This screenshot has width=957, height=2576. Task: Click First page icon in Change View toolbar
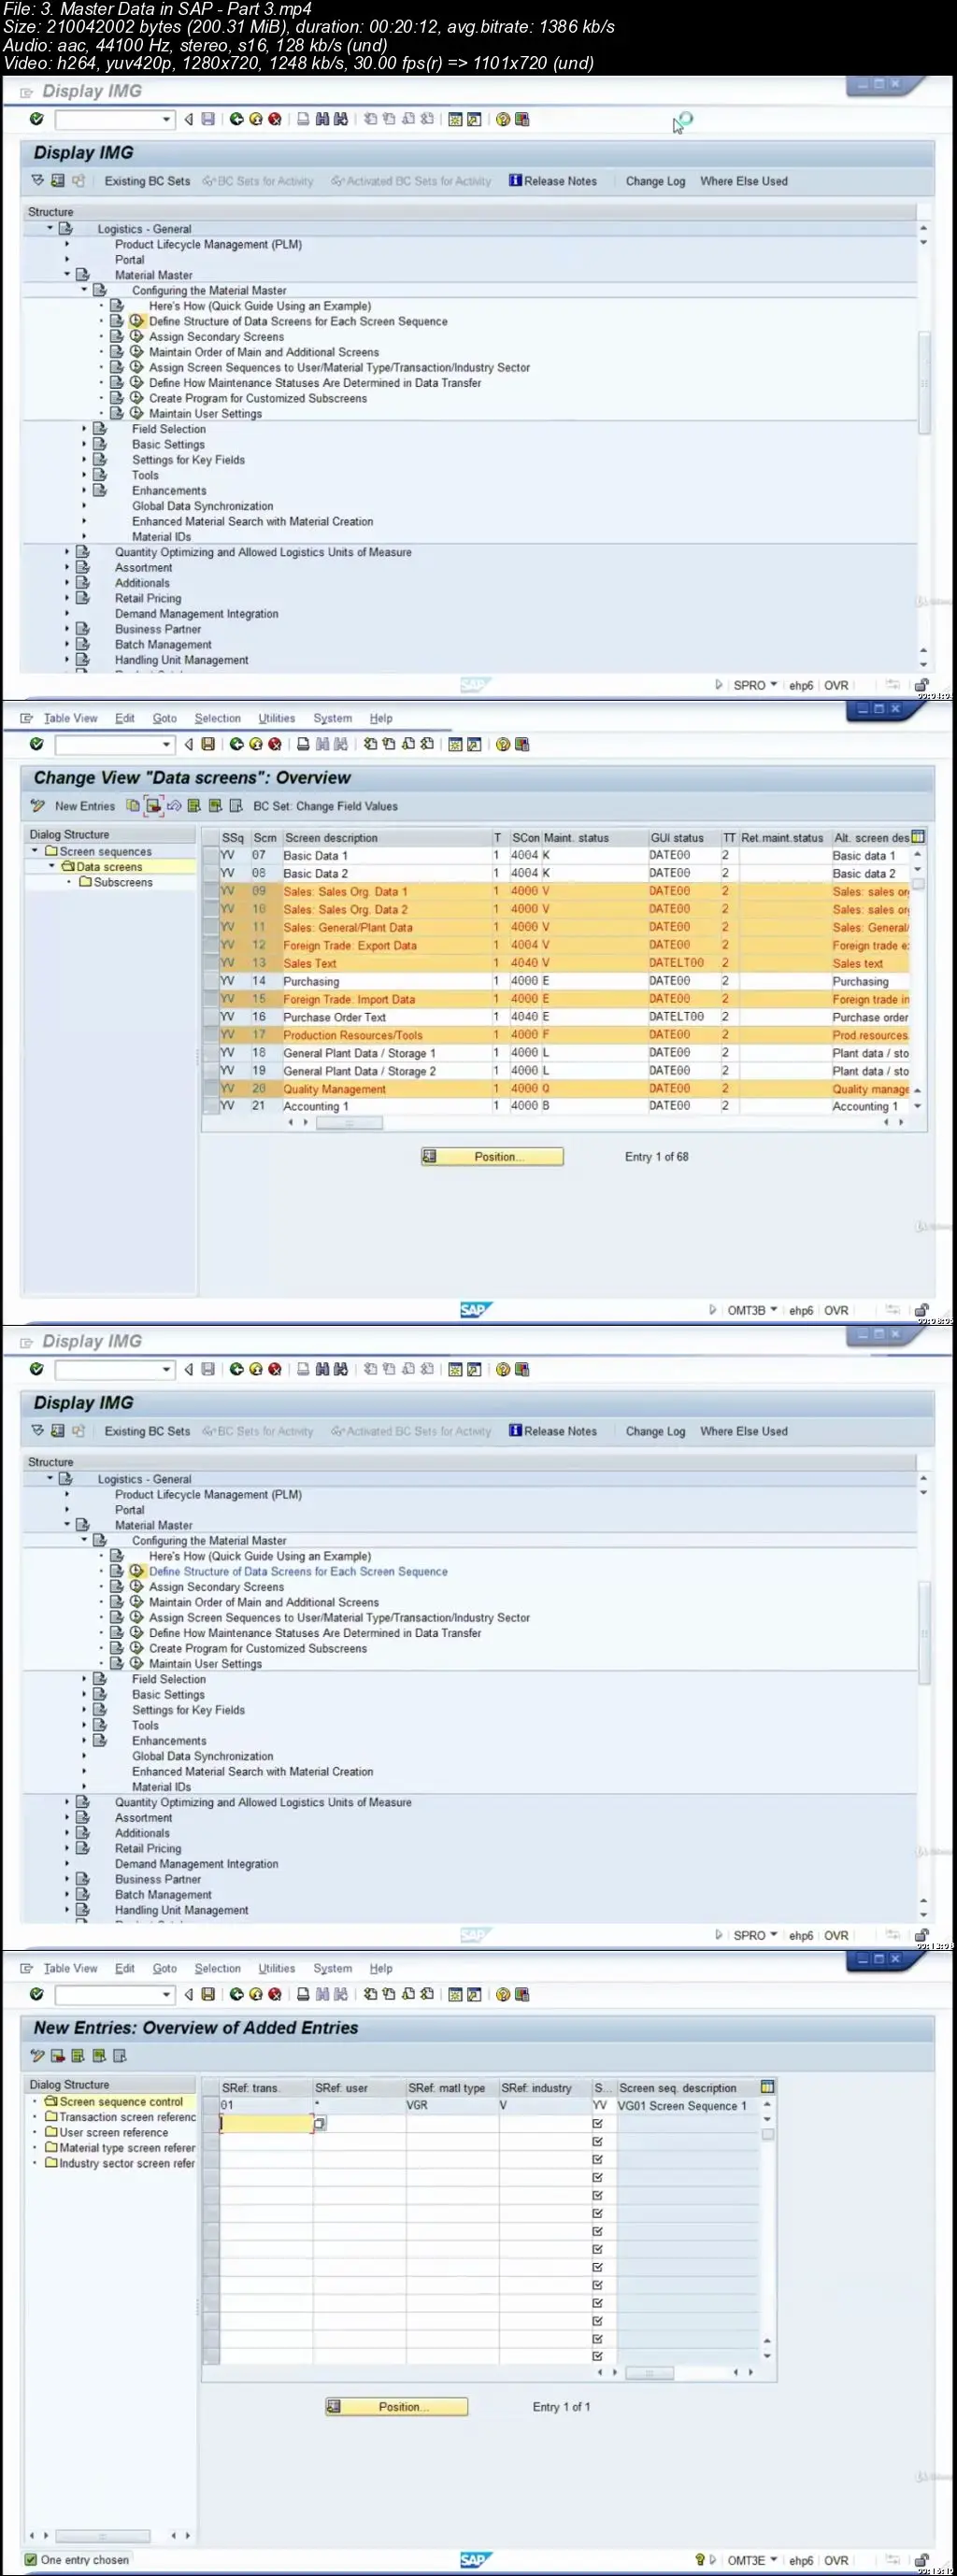pyautogui.click(x=370, y=744)
